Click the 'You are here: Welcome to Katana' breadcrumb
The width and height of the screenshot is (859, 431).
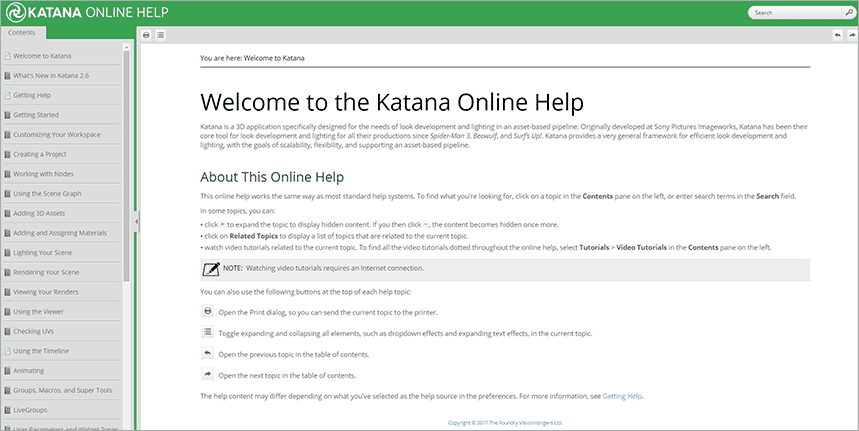252,58
